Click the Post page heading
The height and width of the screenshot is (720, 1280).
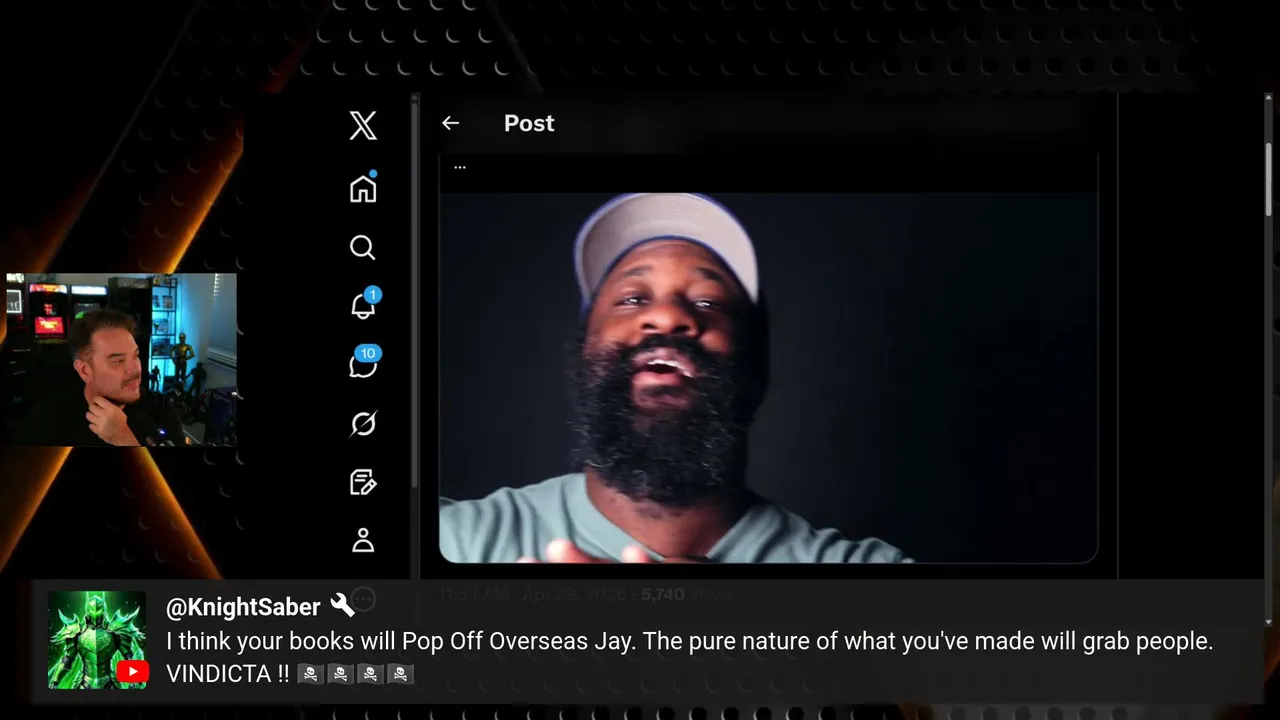(x=529, y=123)
